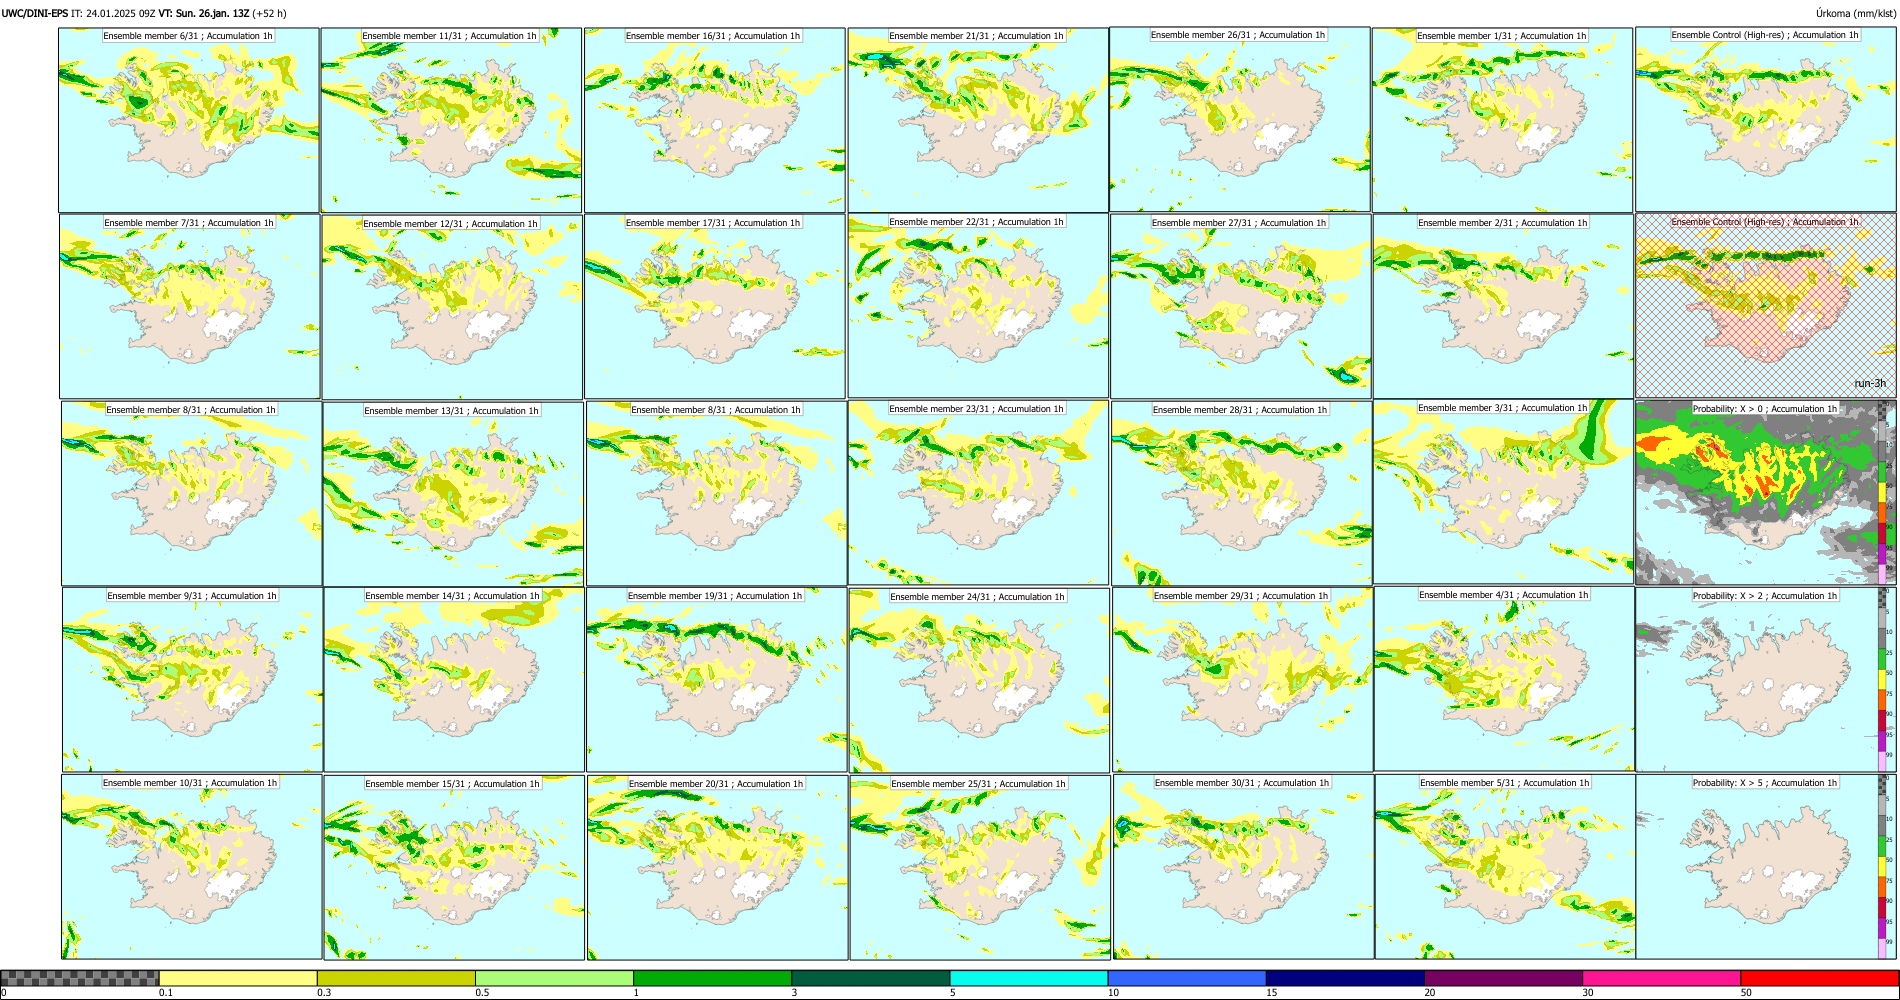Screen dimensions: 1900x1000
Task: Click the light green 0.5–1 legend swatch
Action: (x=554, y=978)
